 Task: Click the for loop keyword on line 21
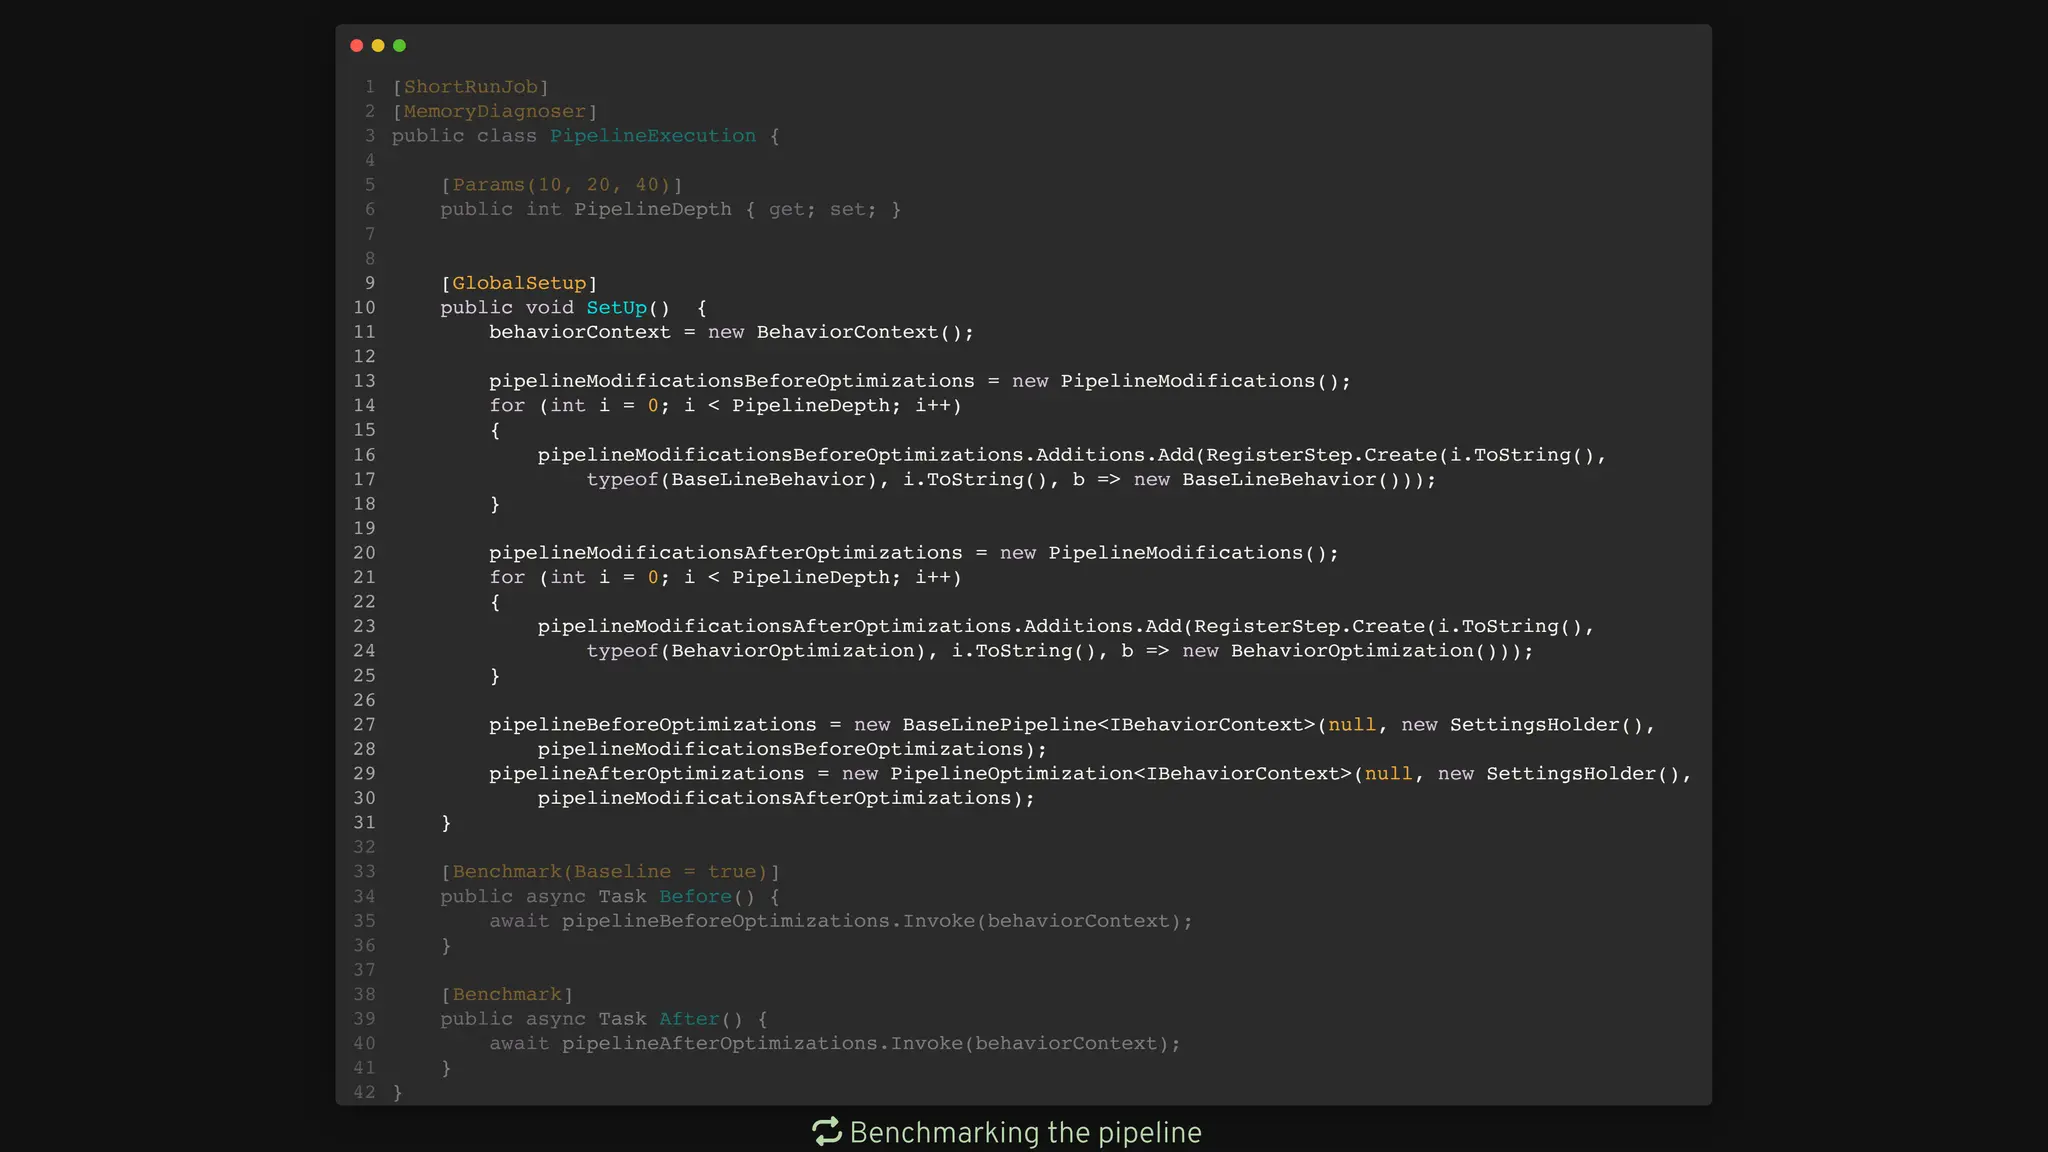point(507,577)
